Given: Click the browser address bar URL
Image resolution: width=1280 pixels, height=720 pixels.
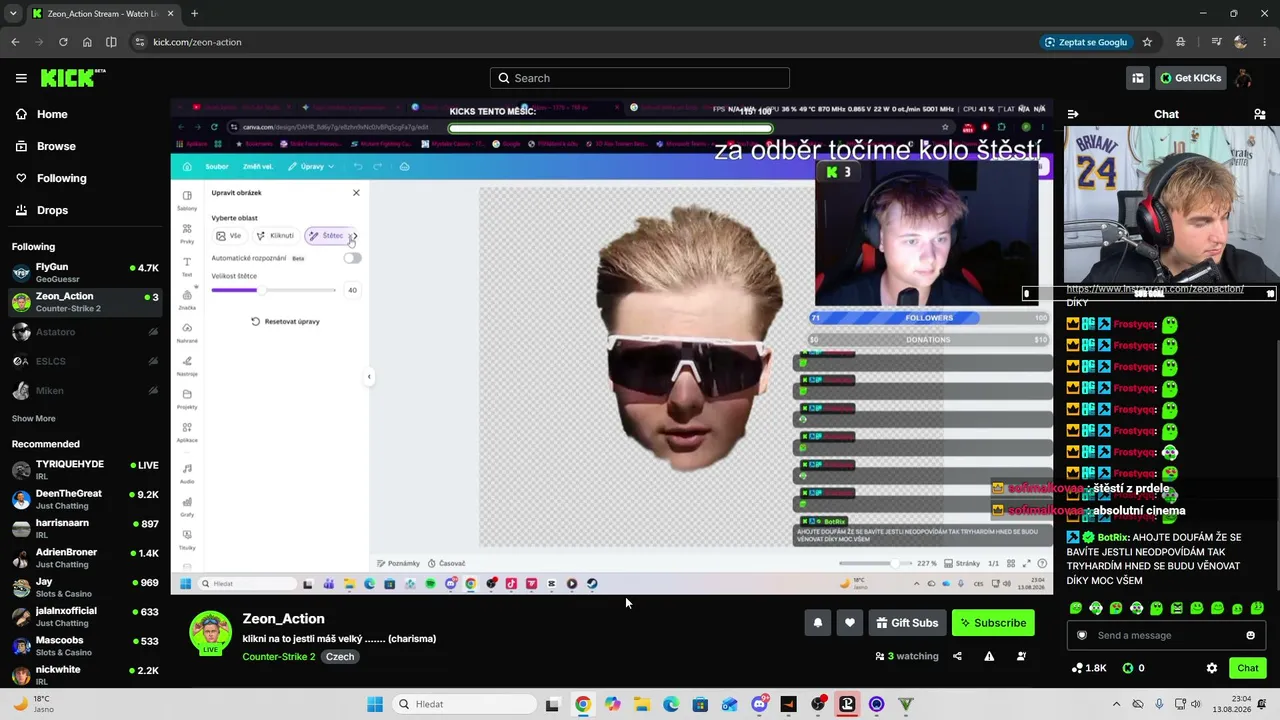Looking at the screenshot, I should point(197,42).
